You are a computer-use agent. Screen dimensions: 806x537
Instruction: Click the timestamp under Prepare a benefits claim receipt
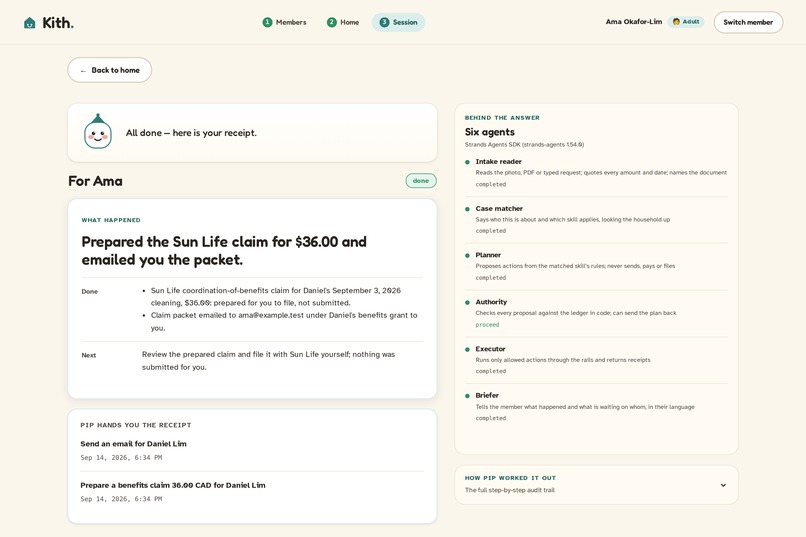[x=121, y=498]
